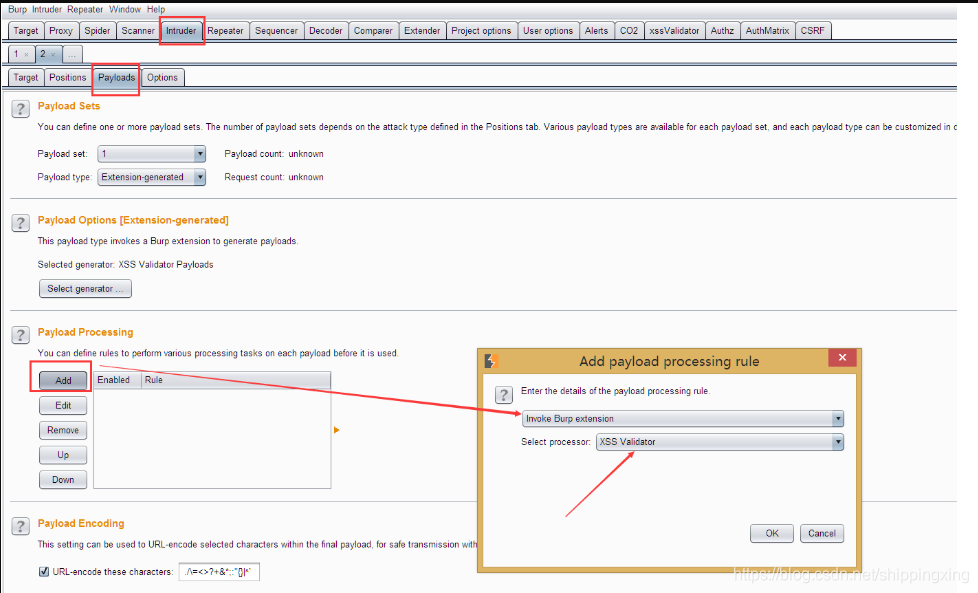Move rule Up button

coord(63,455)
